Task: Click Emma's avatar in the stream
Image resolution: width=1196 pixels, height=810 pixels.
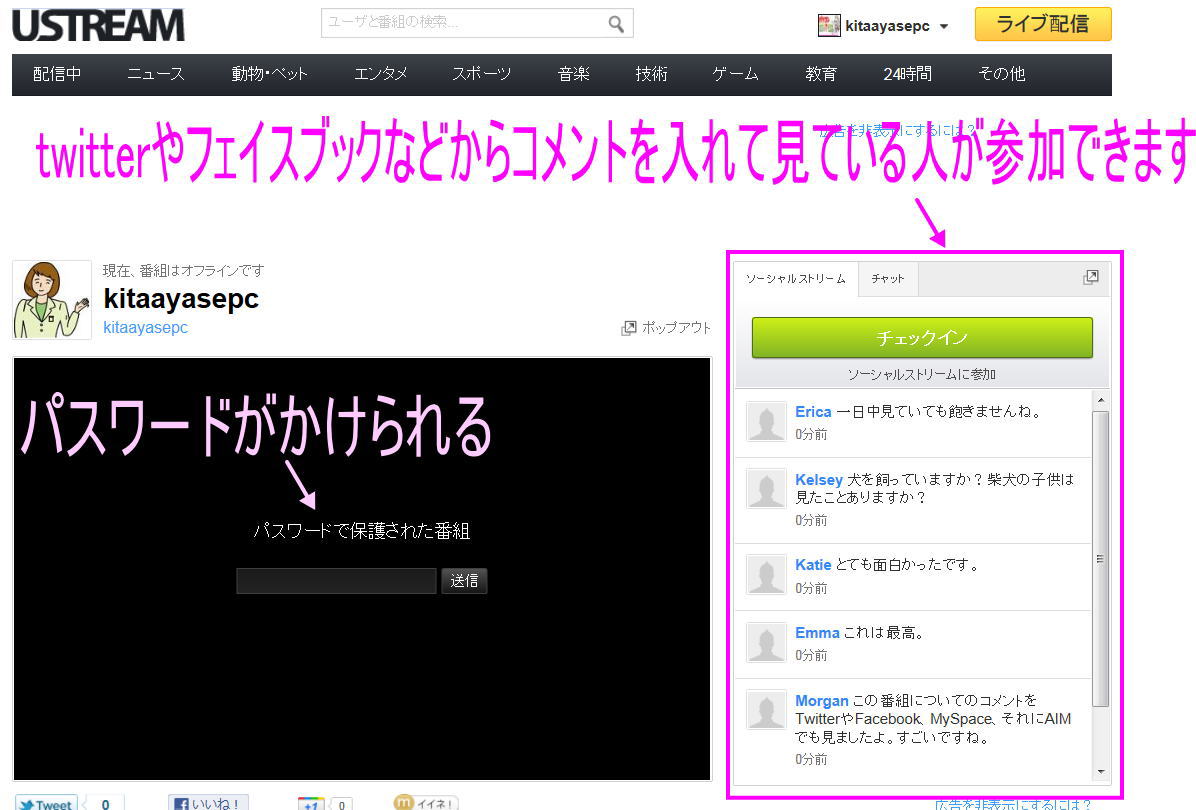Action: point(766,642)
